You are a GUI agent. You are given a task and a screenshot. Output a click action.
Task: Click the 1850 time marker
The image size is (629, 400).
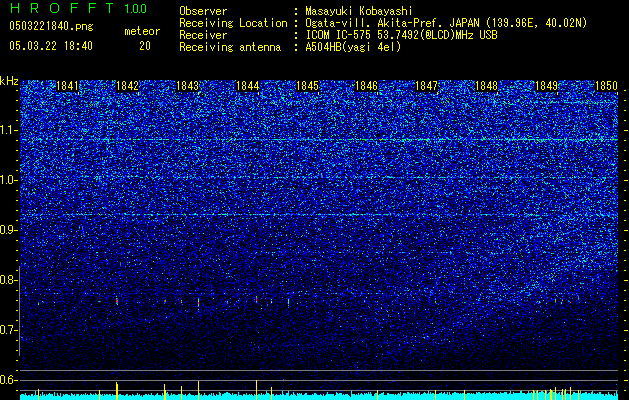click(606, 86)
